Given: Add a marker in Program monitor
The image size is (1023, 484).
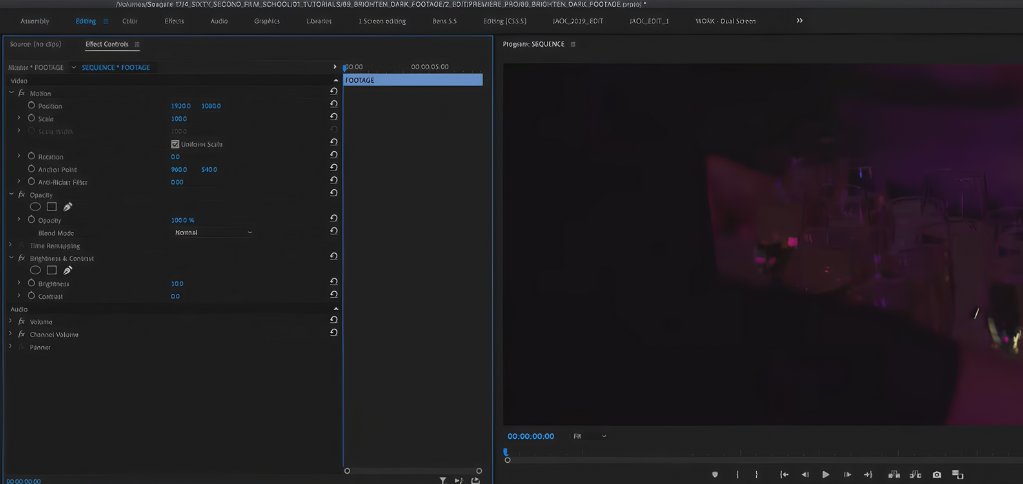Looking at the screenshot, I should pyautogui.click(x=714, y=475).
